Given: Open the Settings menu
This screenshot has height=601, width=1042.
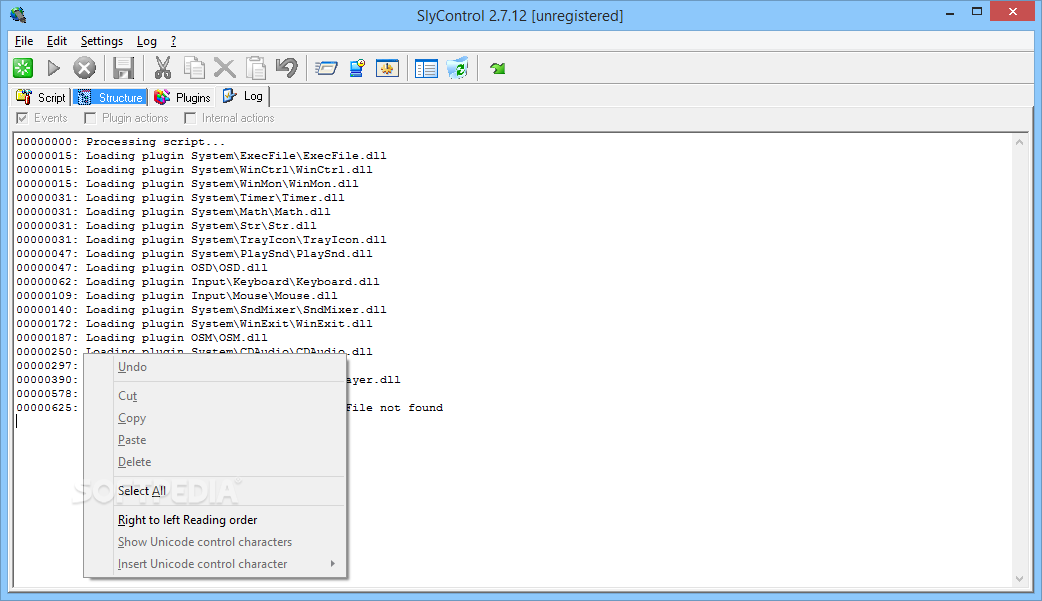Looking at the screenshot, I should pyautogui.click(x=102, y=41).
